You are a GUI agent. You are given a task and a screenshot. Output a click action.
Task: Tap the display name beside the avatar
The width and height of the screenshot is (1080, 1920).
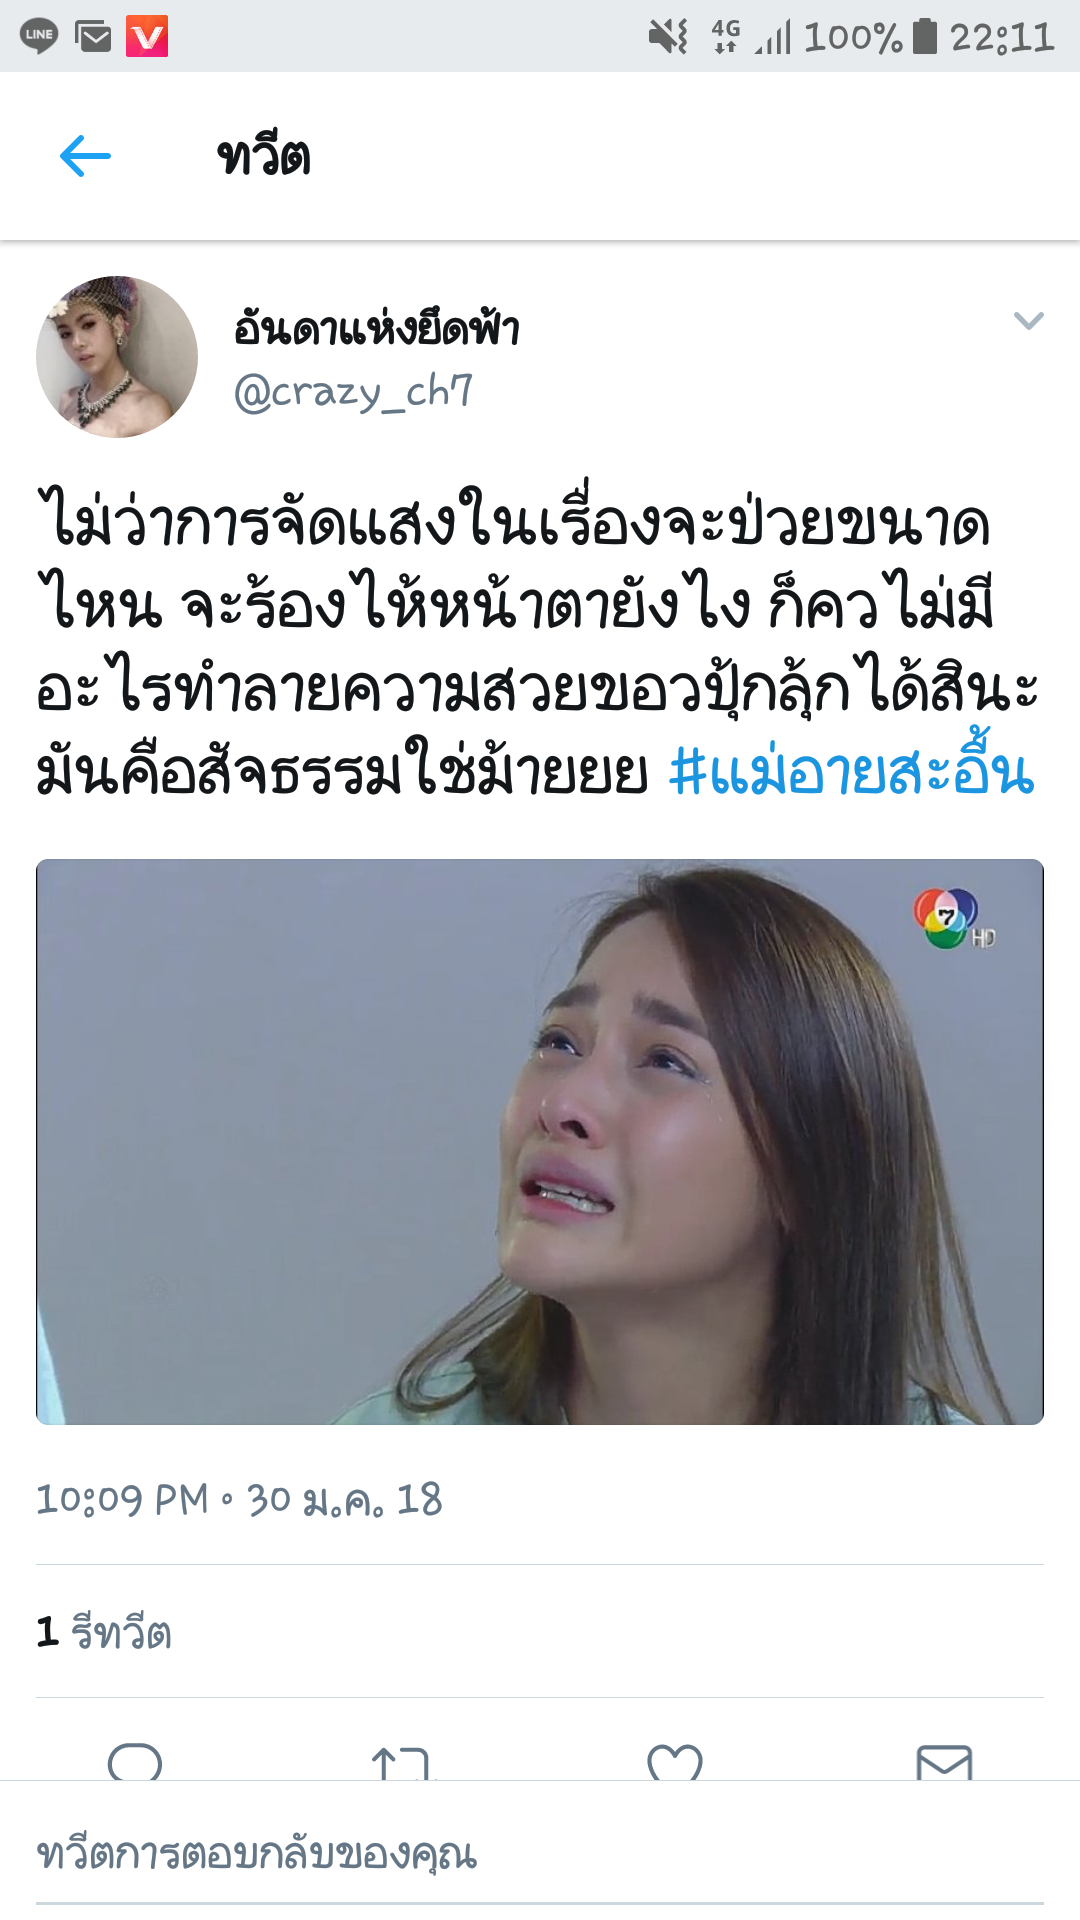point(376,327)
